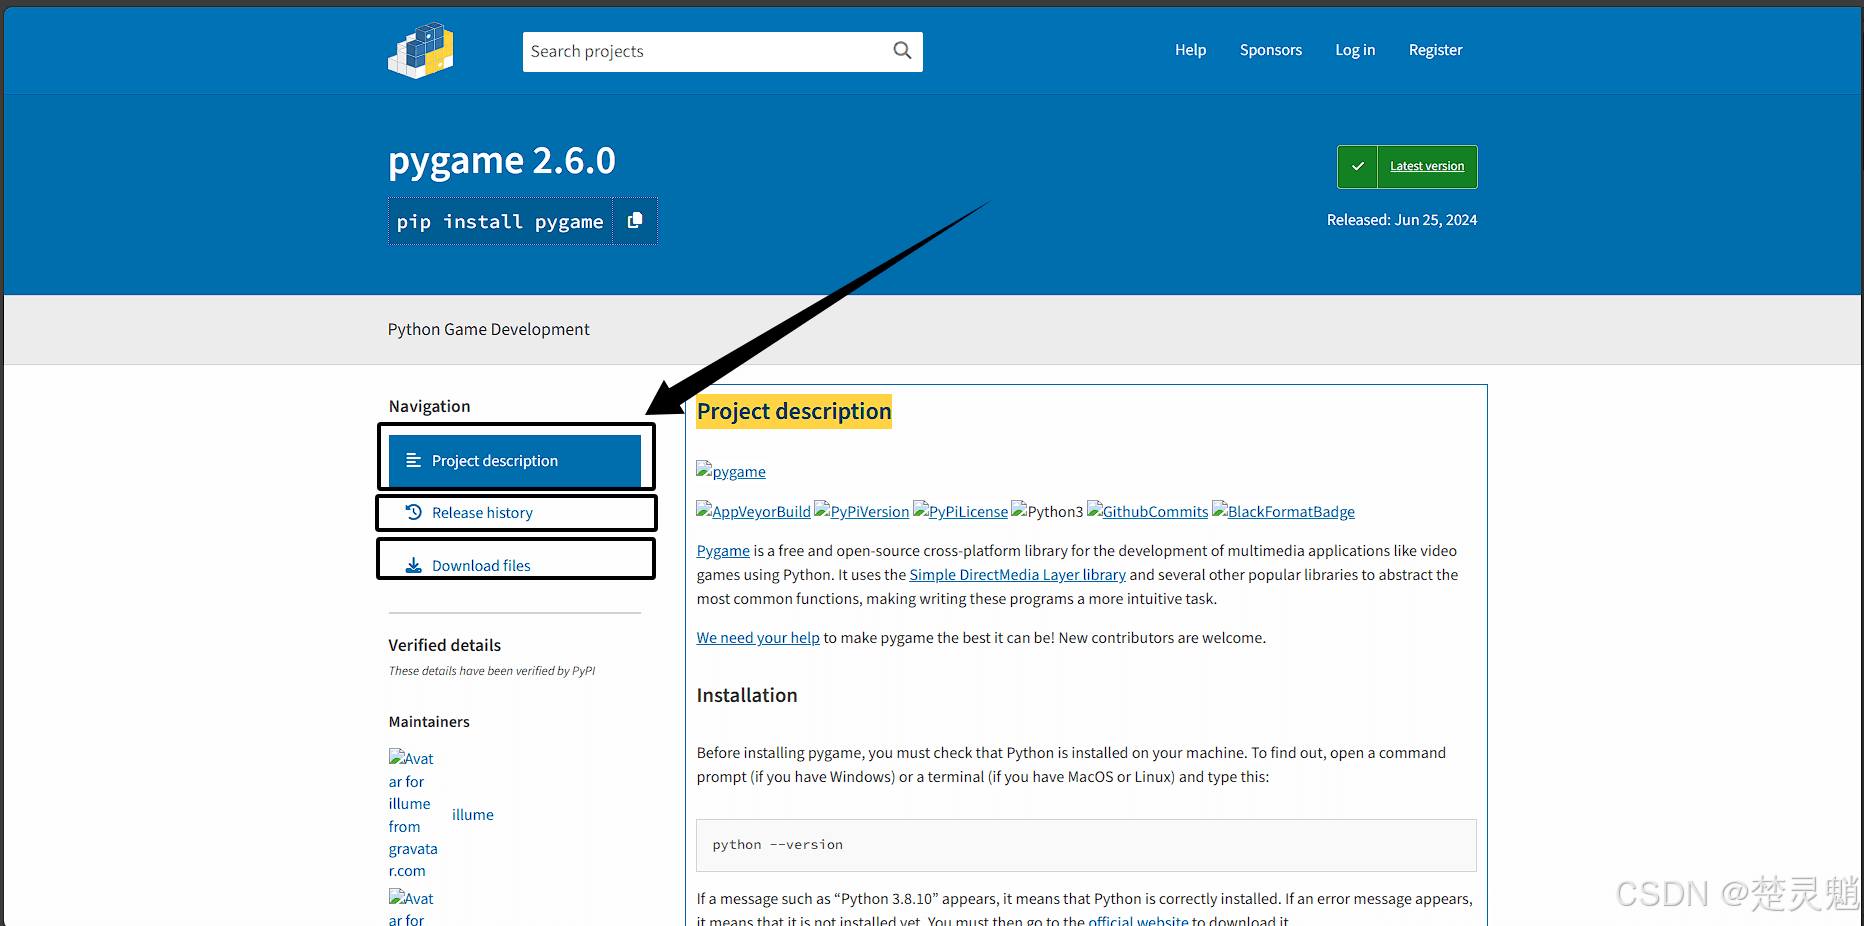
Task: Click the AppVeyorBuild badge
Action: point(754,511)
